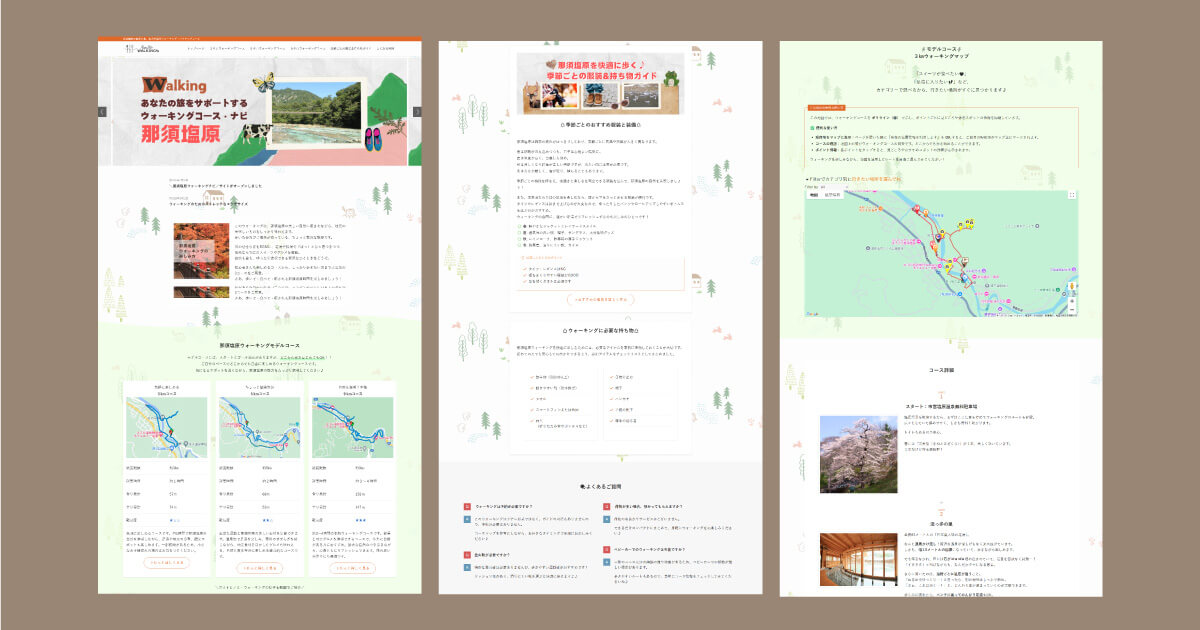Advance the hero slider with next arrow
The image size is (1200, 630).
click(417, 111)
